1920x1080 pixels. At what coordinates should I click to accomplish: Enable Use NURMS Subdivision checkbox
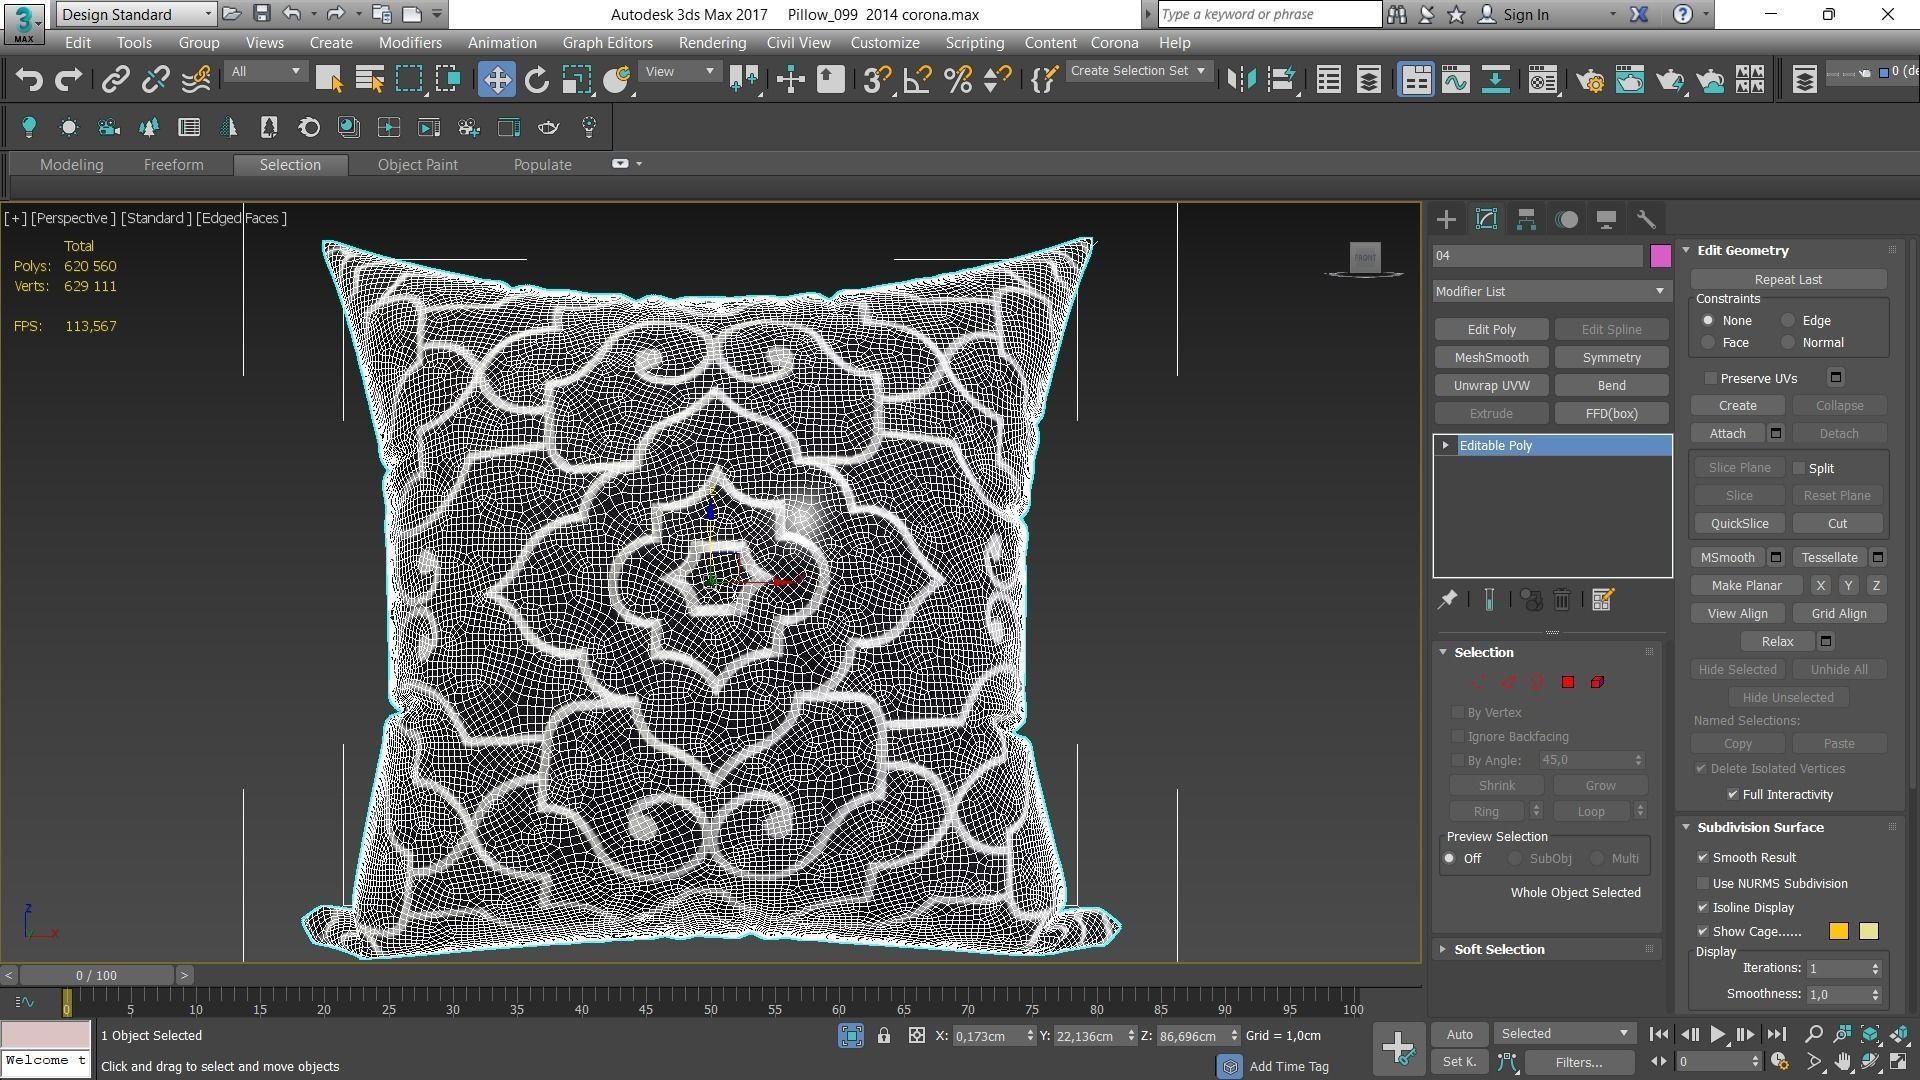1703,883
